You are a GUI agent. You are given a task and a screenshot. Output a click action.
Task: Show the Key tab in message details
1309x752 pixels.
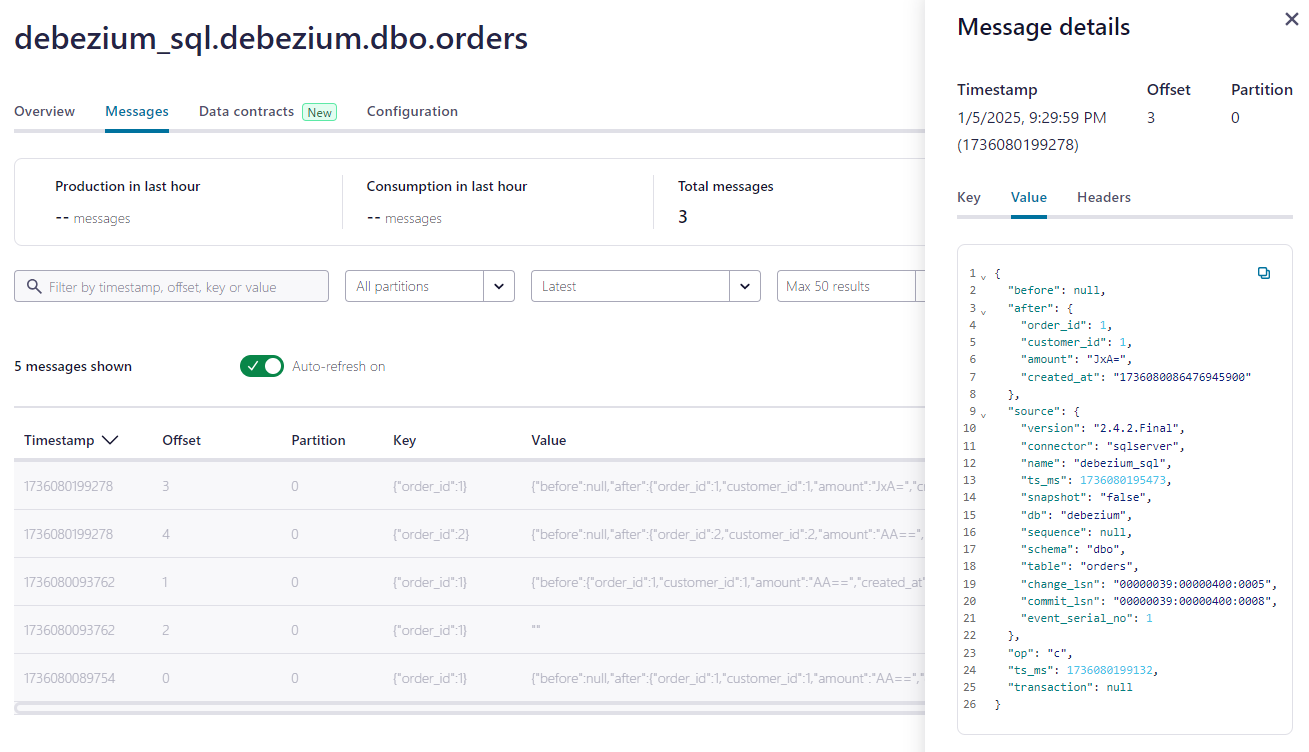coord(969,198)
